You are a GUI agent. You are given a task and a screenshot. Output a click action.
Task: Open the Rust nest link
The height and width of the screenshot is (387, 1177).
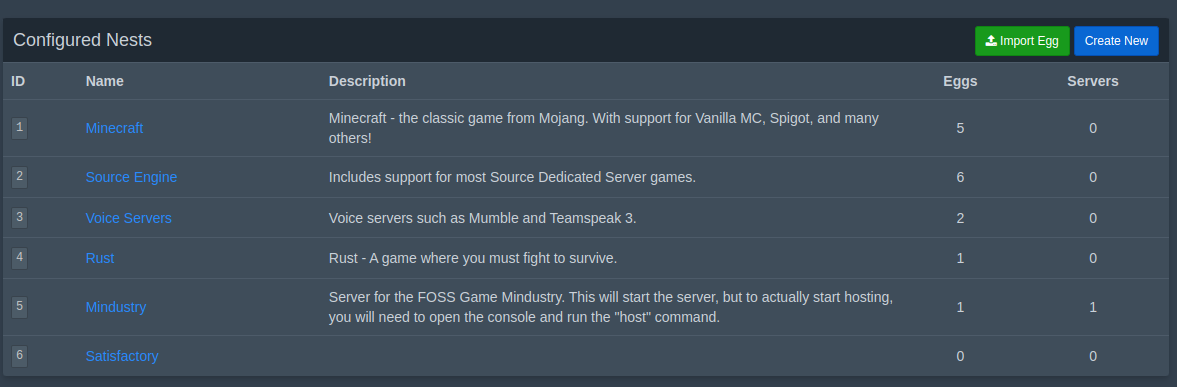click(100, 258)
